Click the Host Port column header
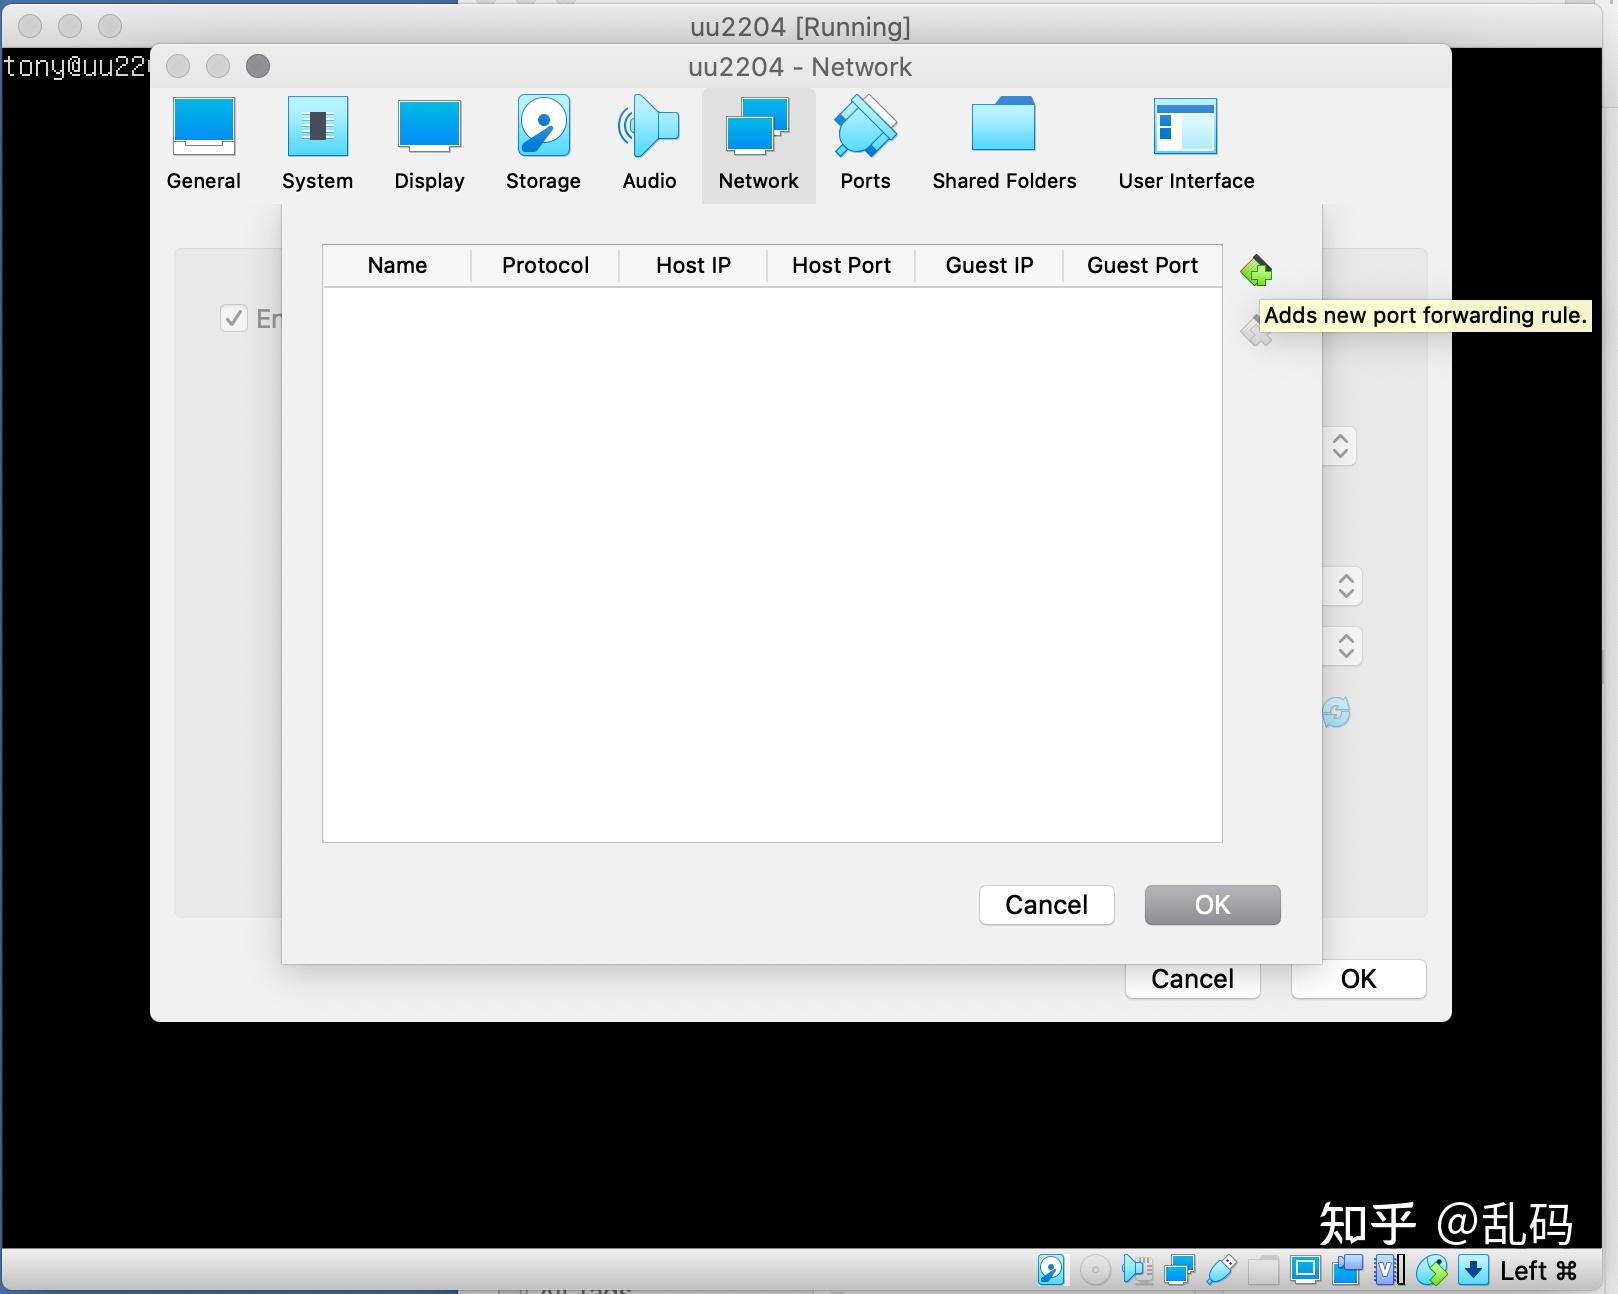Screen dimensions: 1618x1294 (841, 265)
